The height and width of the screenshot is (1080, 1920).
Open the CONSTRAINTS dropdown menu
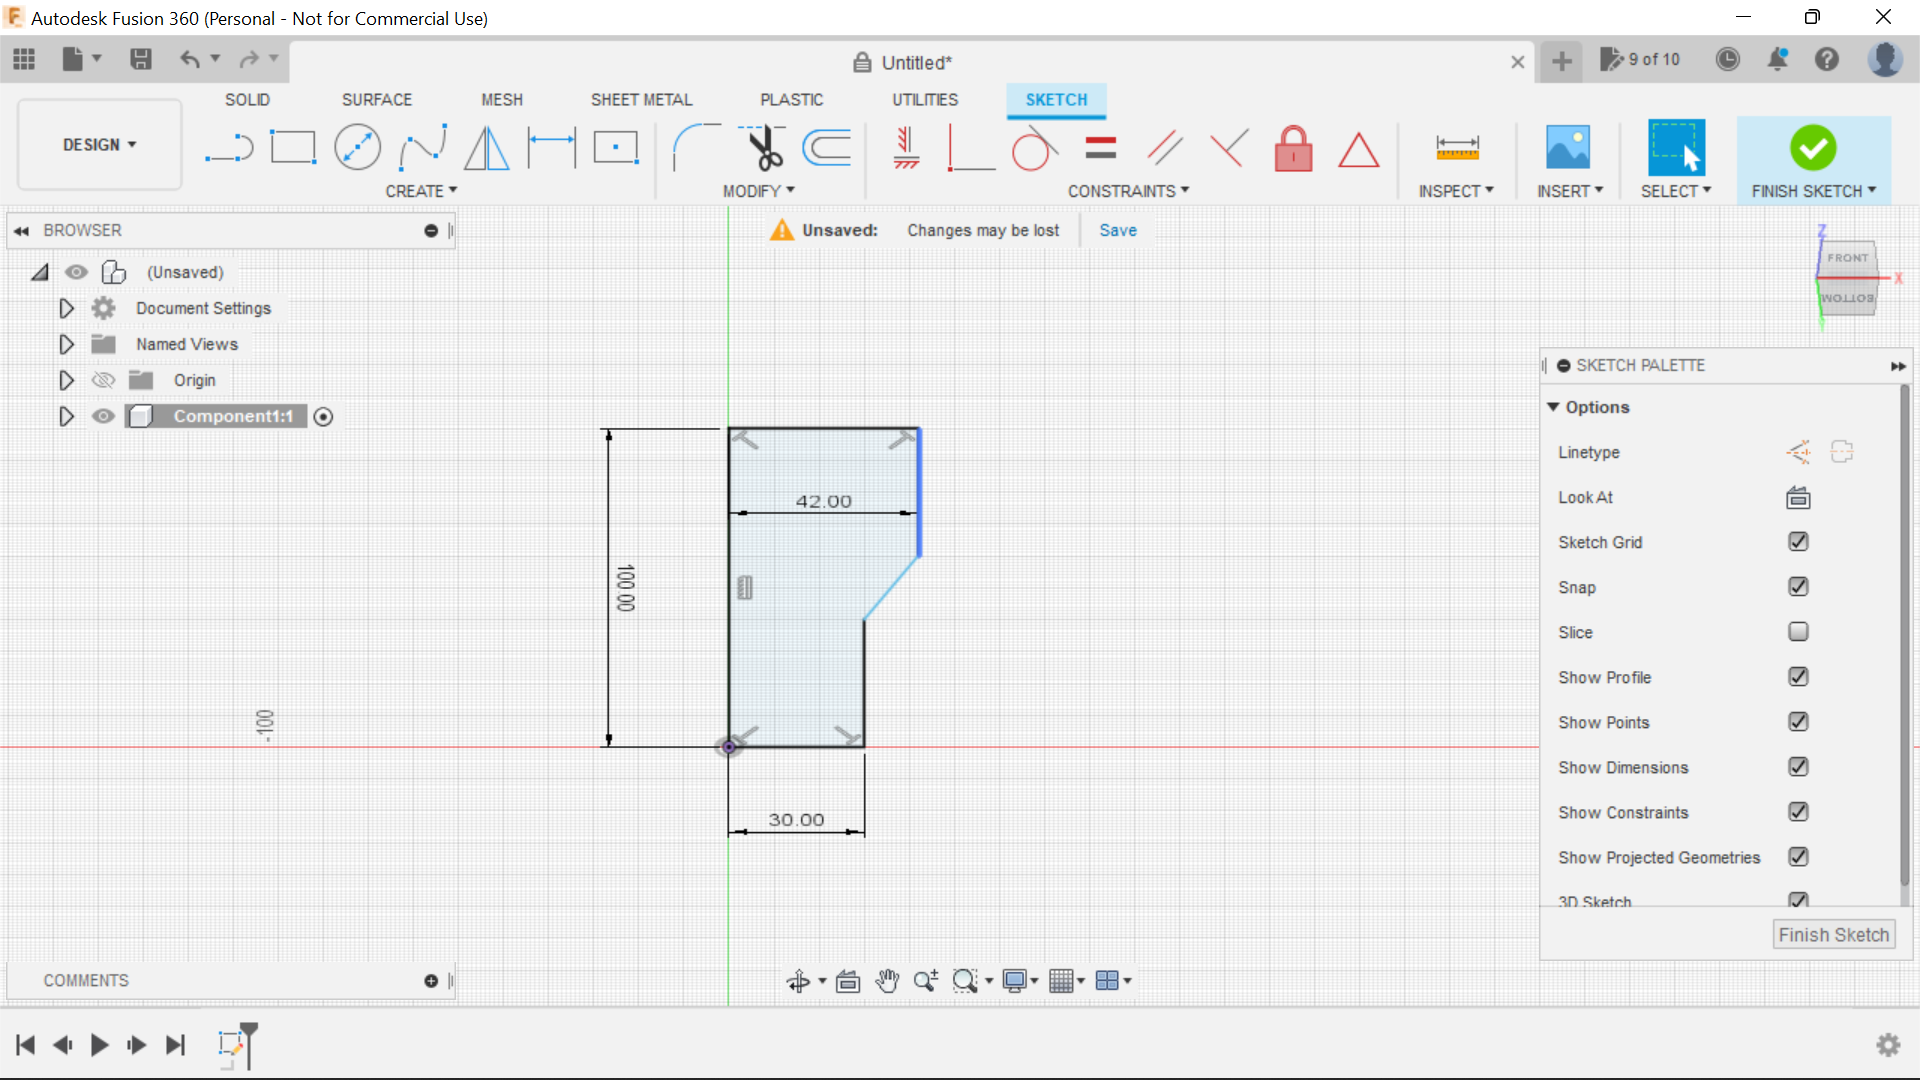[1128, 190]
